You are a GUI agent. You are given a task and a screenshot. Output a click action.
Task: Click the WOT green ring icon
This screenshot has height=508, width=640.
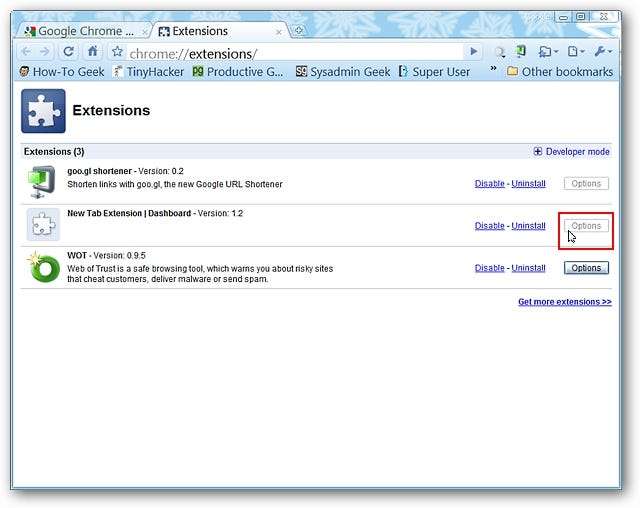[x=43, y=267]
